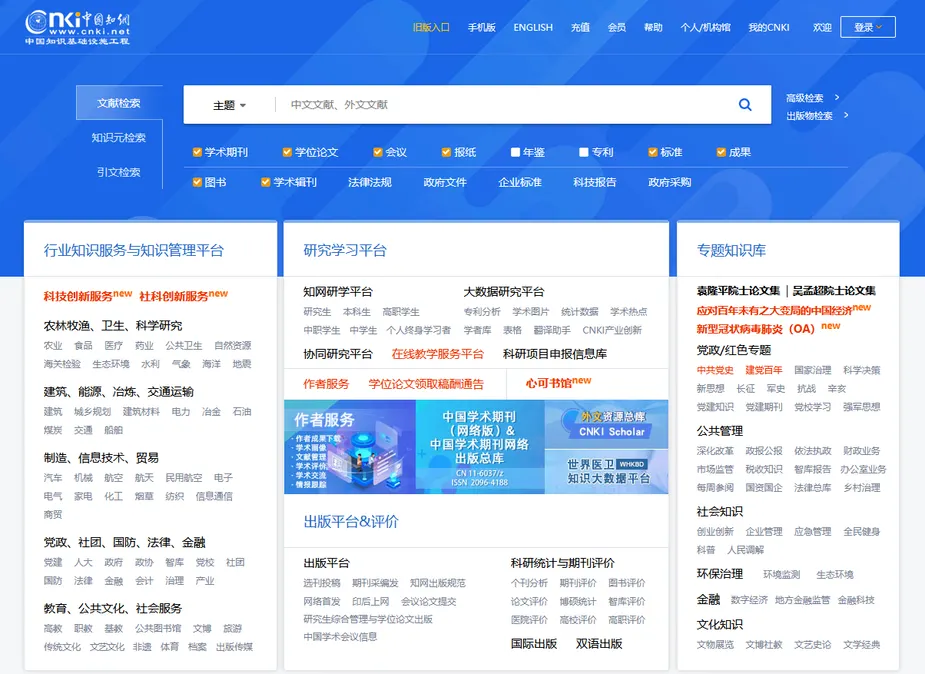The width and height of the screenshot is (925, 674).
Task: Open 充值 in the top menu
Action: pyautogui.click(x=580, y=27)
